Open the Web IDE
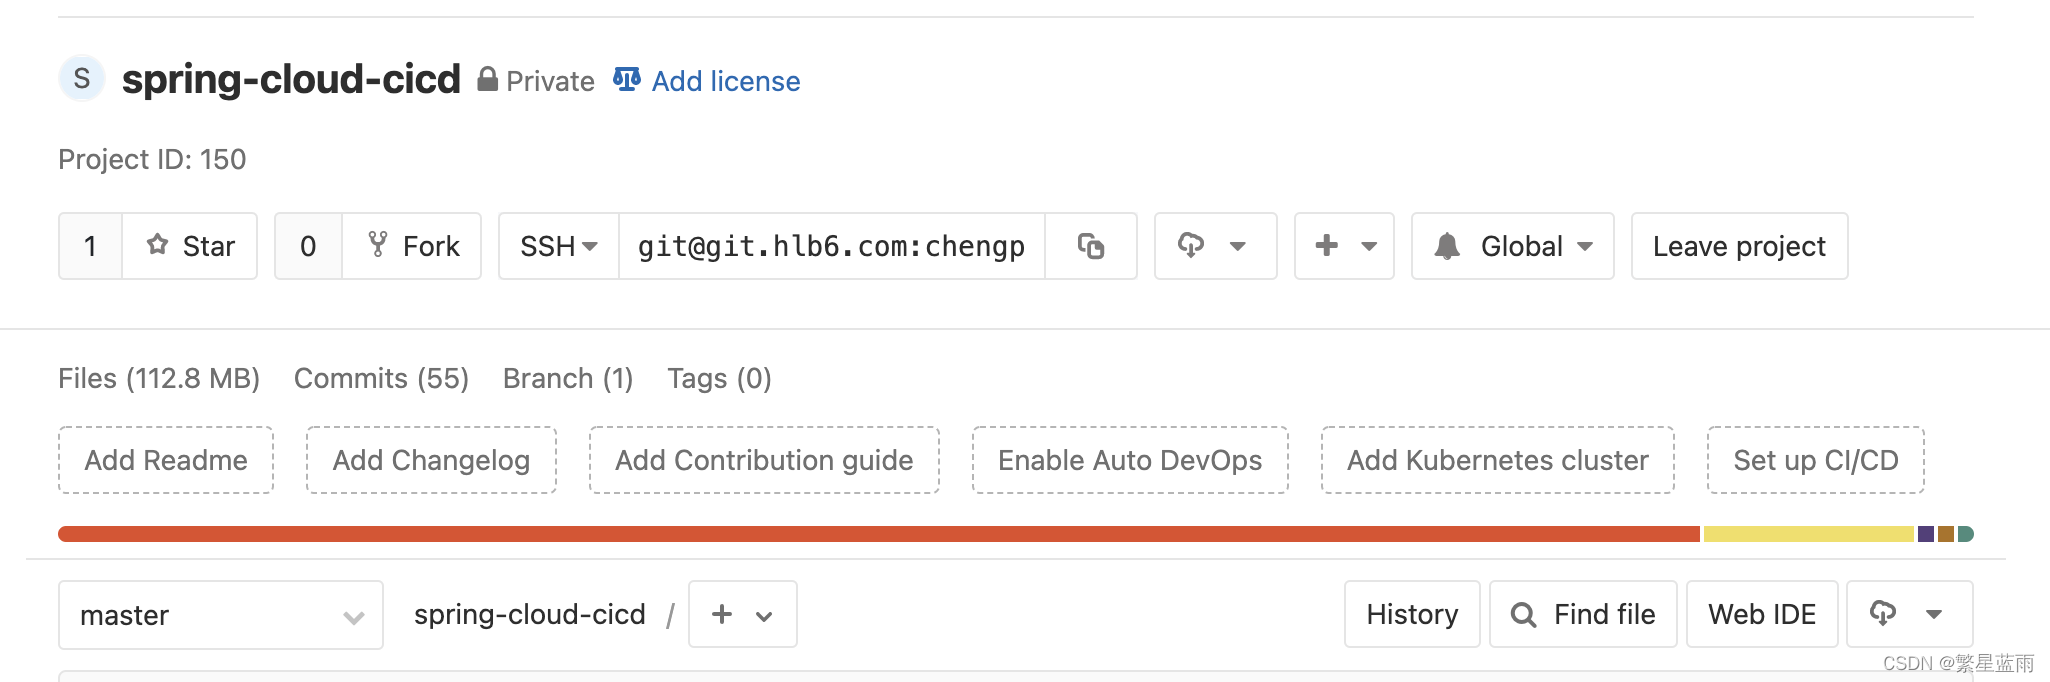 [x=1762, y=614]
